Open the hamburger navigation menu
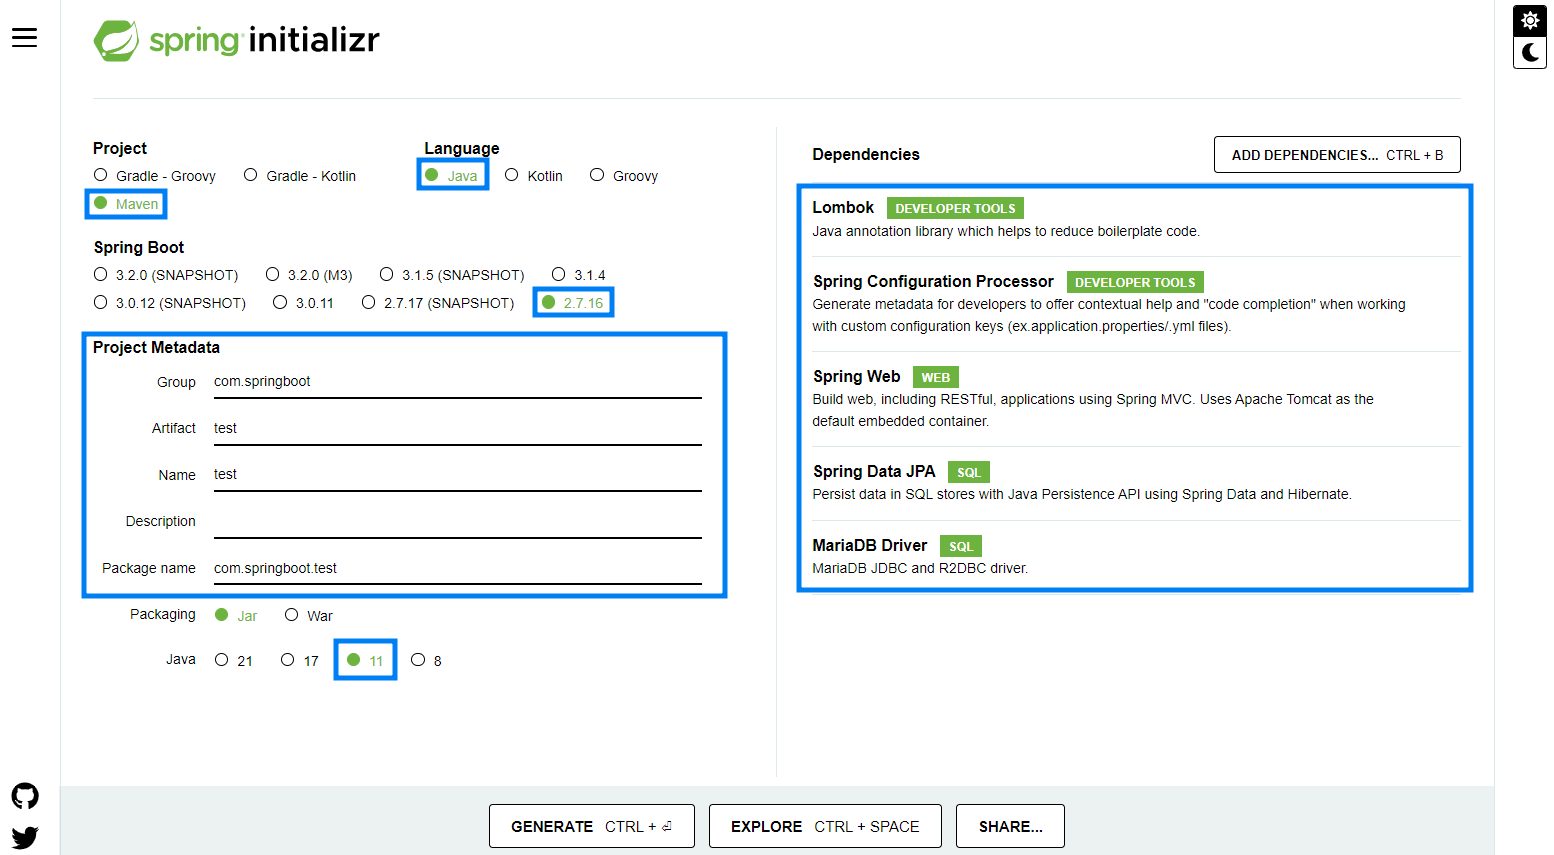Viewport: 1554px width, 855px height. [x=25, y=38]
